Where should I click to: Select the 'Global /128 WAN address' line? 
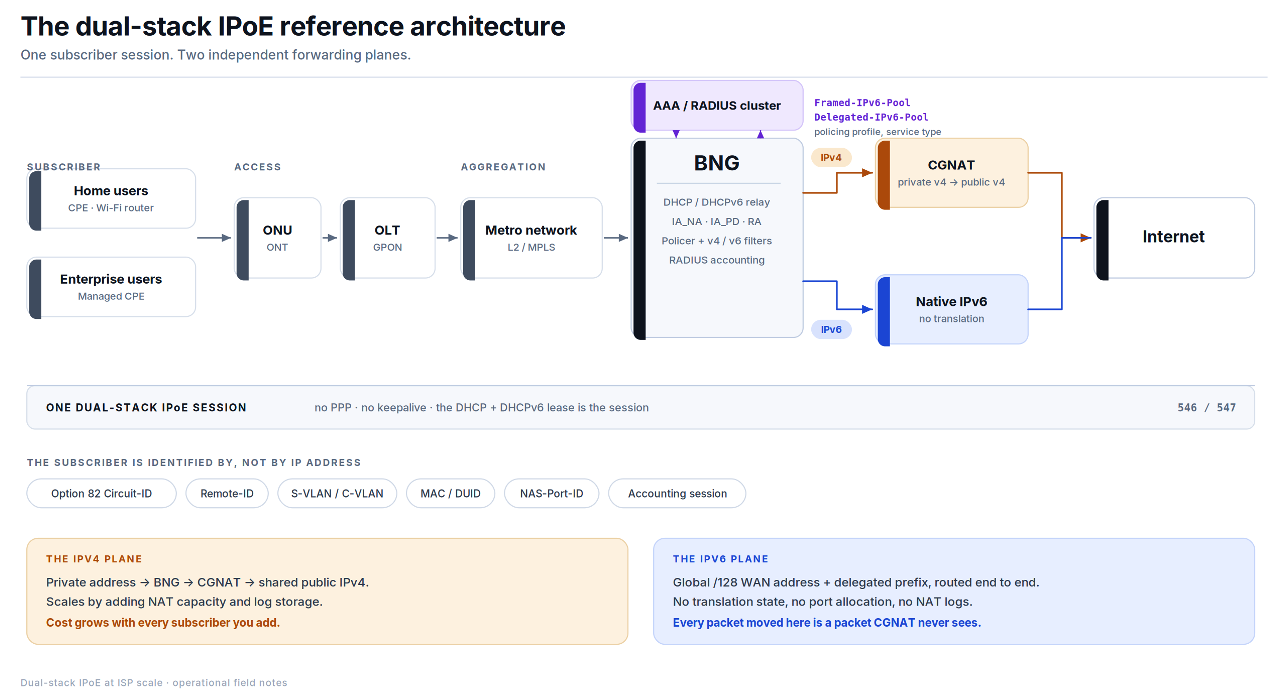click(x=856, y=582)
